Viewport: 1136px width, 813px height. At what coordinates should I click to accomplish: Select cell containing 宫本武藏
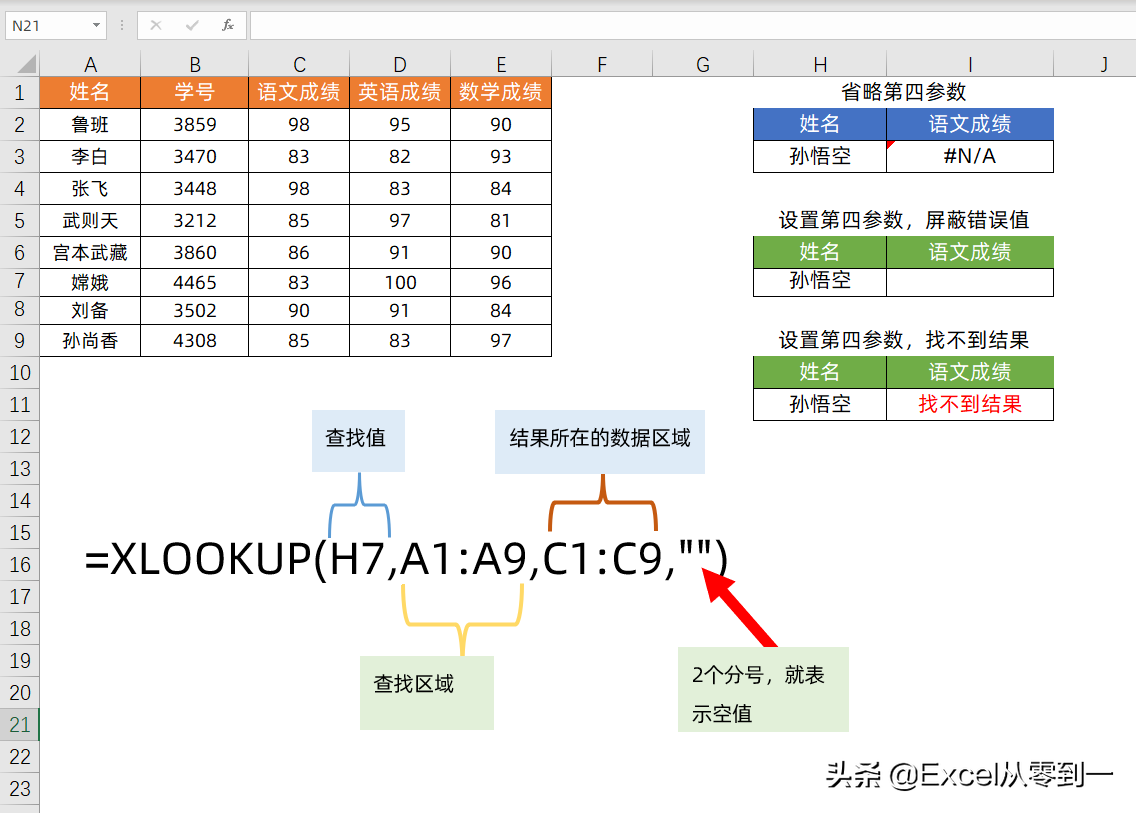90,252
